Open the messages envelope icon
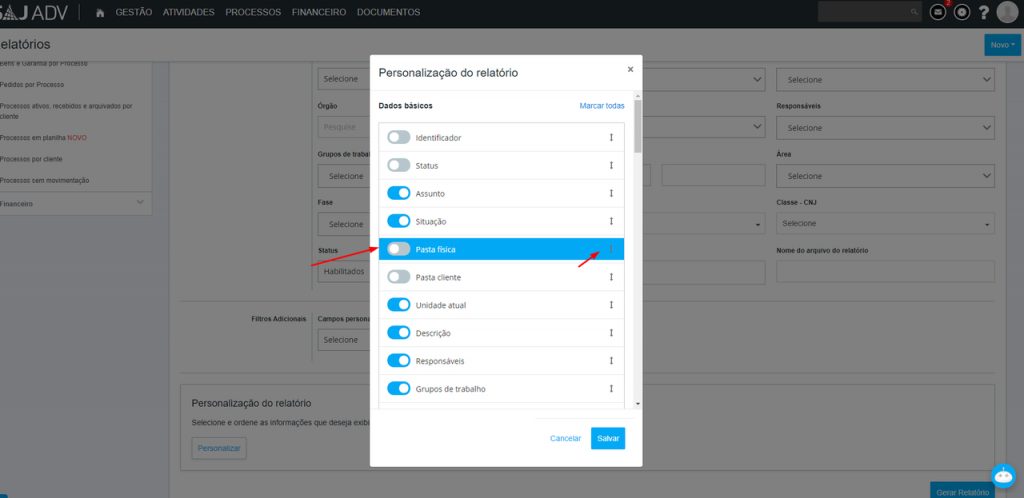Viewport: 1024px width, 498px height. click(x=938, y=12)
